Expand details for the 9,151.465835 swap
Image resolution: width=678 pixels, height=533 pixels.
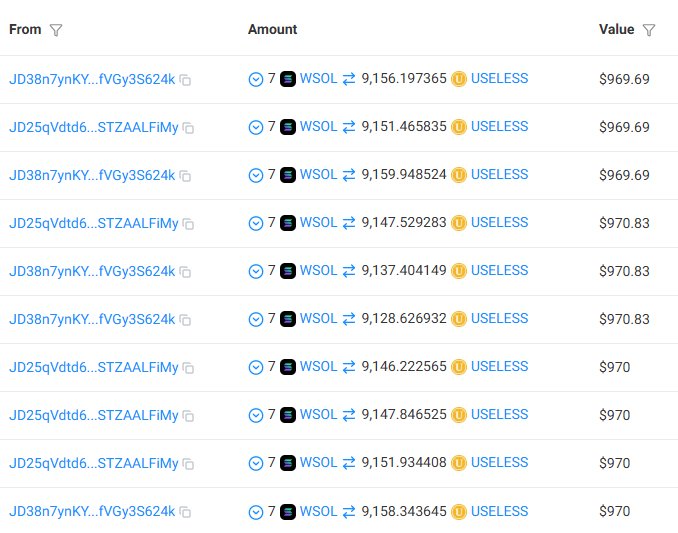(256, 128)
